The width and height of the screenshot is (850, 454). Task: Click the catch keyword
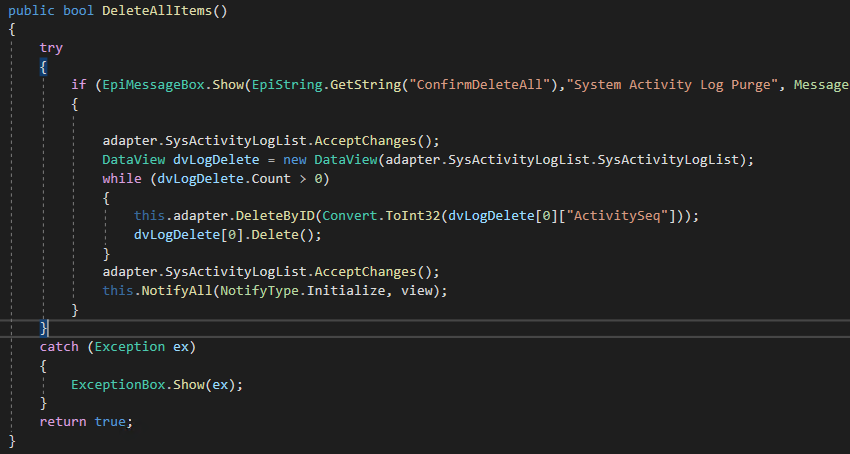[x=59, y=347]
